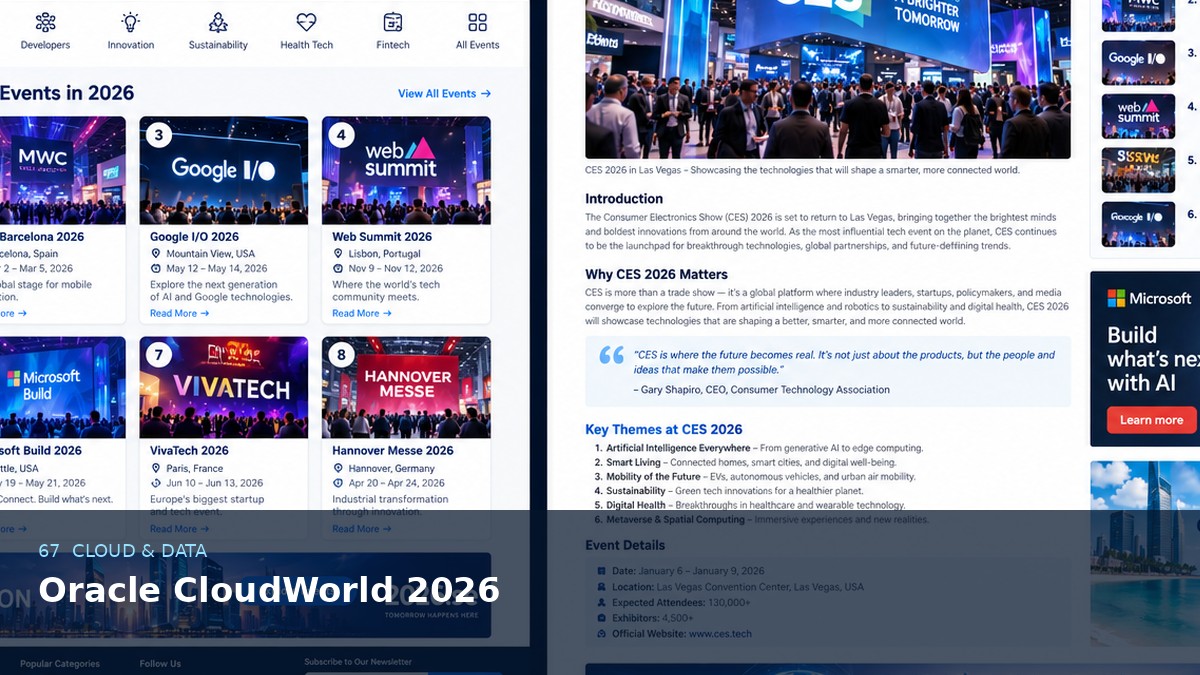Viewport: 1200px width, 675px height.
Task: Click the calendar icon beside Apr 20 – Apr 24
Action: (338, 483)
